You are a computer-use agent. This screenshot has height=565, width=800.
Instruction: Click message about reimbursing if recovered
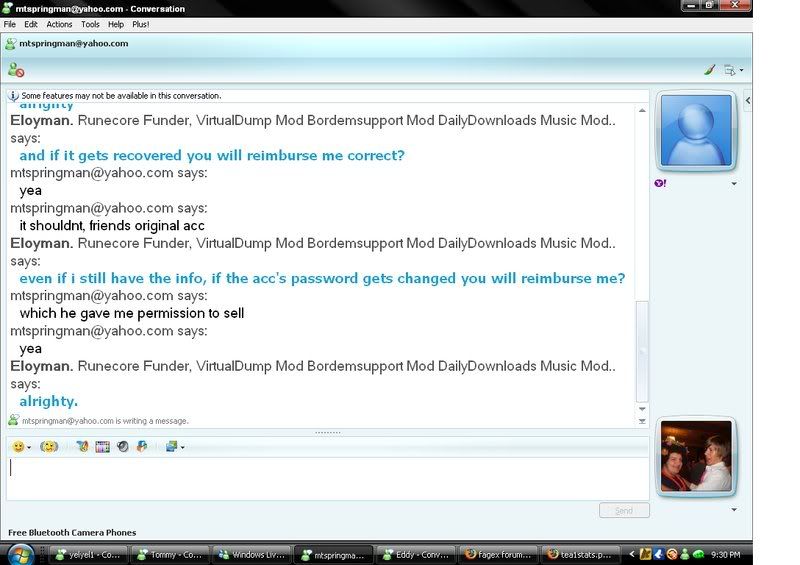(x=212, y=155)
